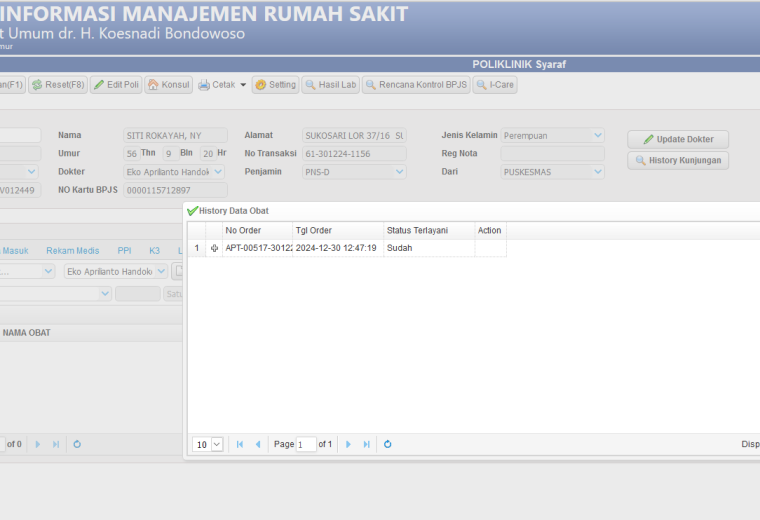Click the Konsul house icon button
The image size is (760, 520).
pyautogui.click(x=169, y=85)
